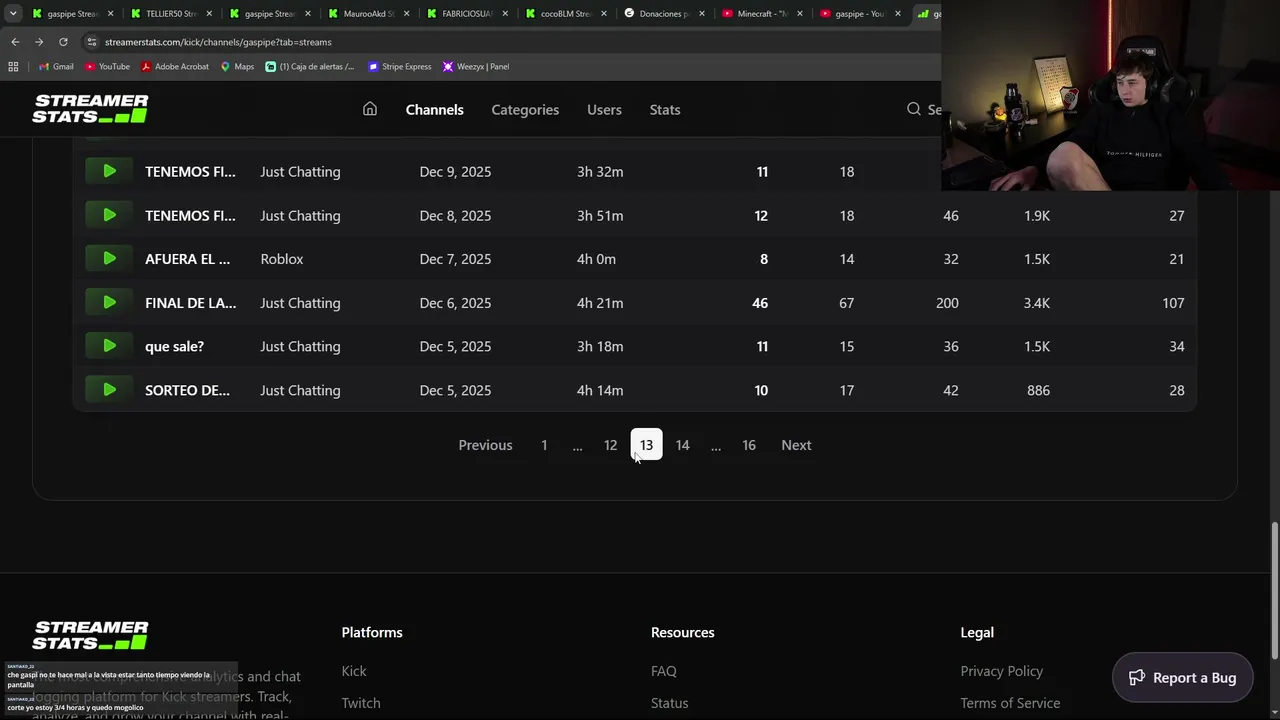Switch to the cocoBLM browser tab
Viewport: 1280px width, 720px height.
(564, 14)
